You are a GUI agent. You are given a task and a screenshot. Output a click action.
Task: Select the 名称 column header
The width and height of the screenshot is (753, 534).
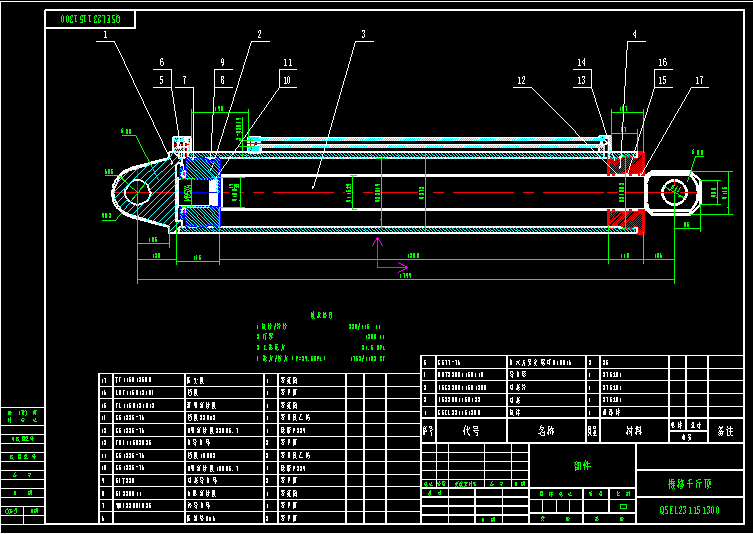tap(547, 431)
